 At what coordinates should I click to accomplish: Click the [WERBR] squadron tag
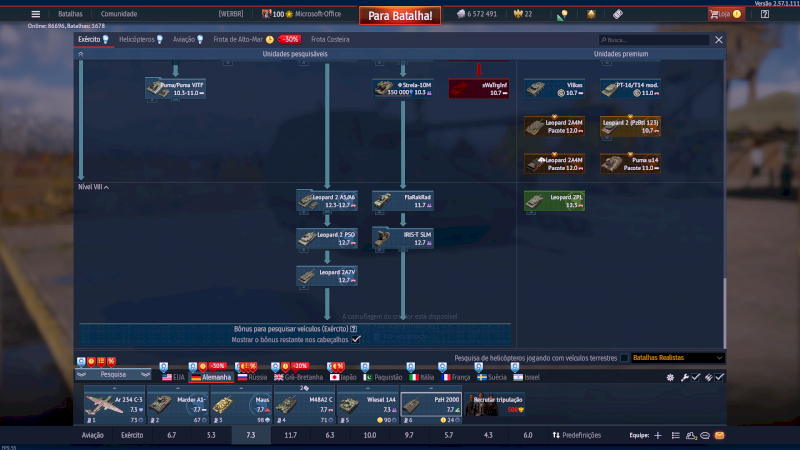(x=231, y=14)
